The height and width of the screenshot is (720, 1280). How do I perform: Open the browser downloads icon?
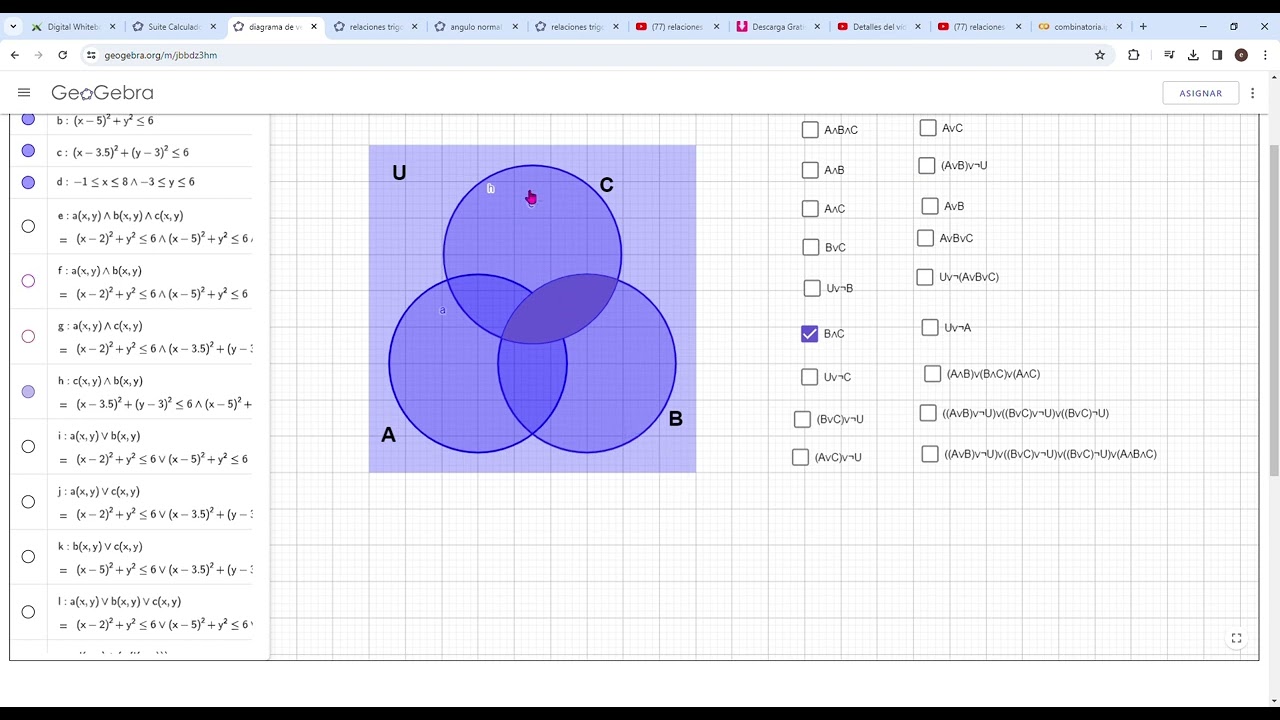coord(1193,55)
